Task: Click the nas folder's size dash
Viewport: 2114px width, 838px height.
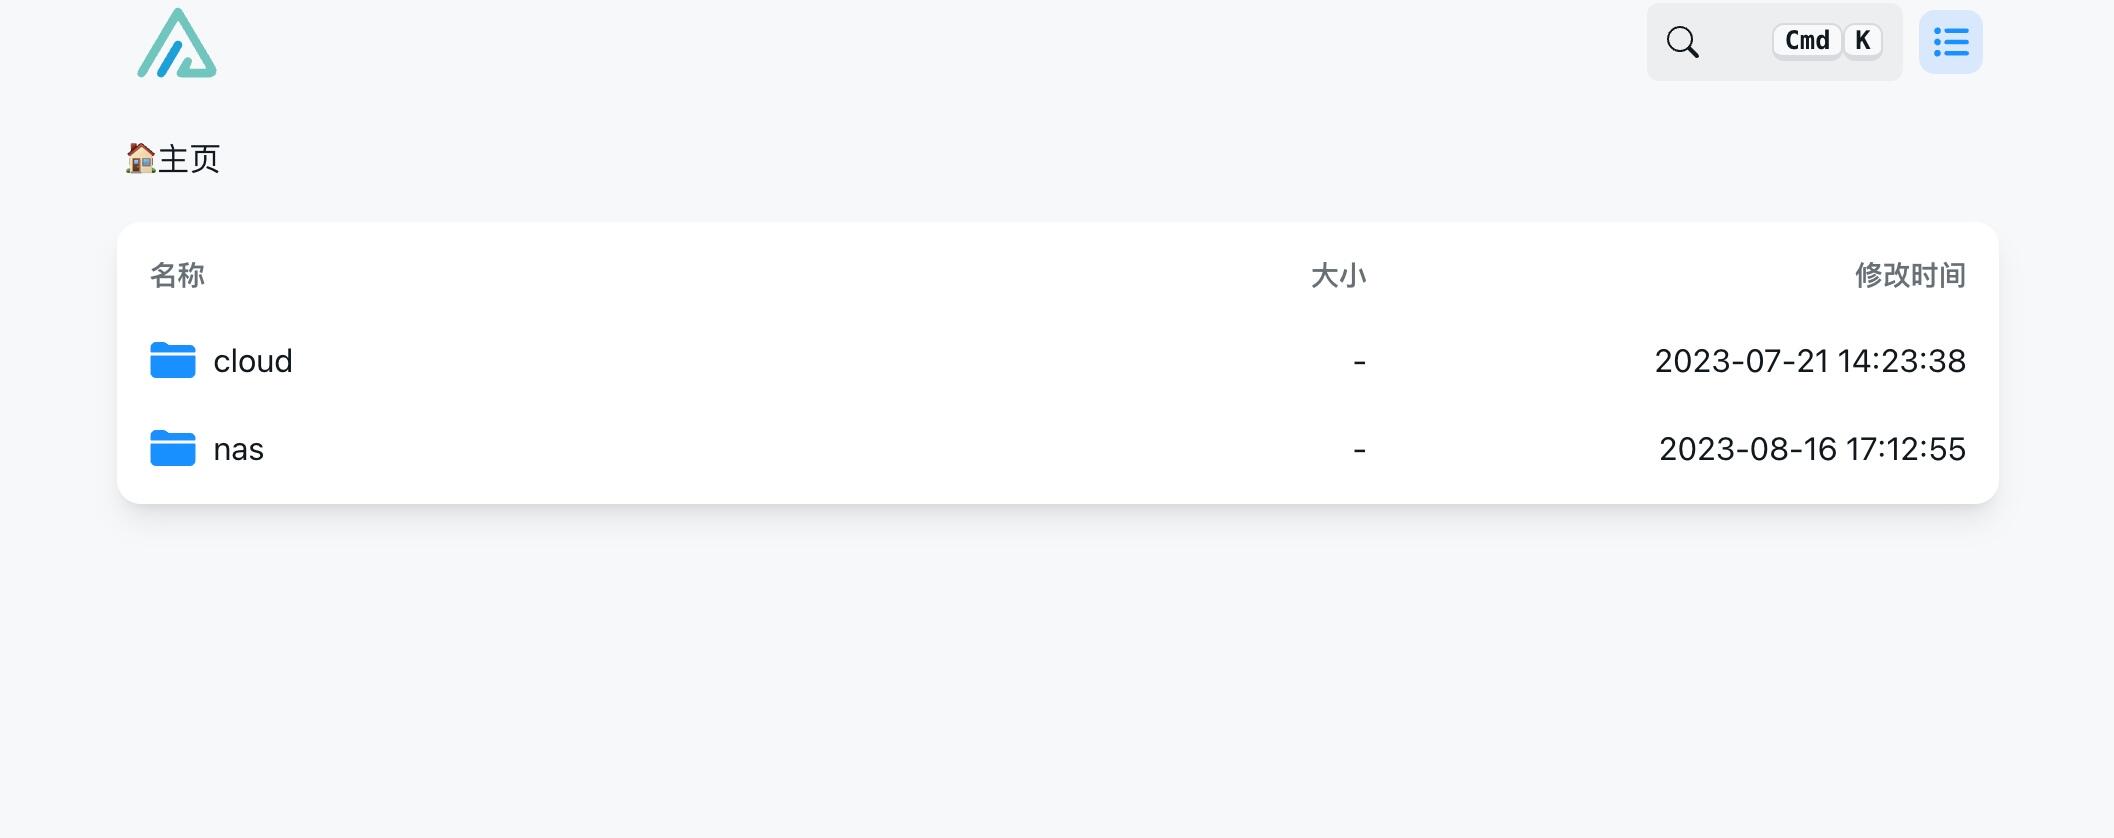Action: 1359,449
